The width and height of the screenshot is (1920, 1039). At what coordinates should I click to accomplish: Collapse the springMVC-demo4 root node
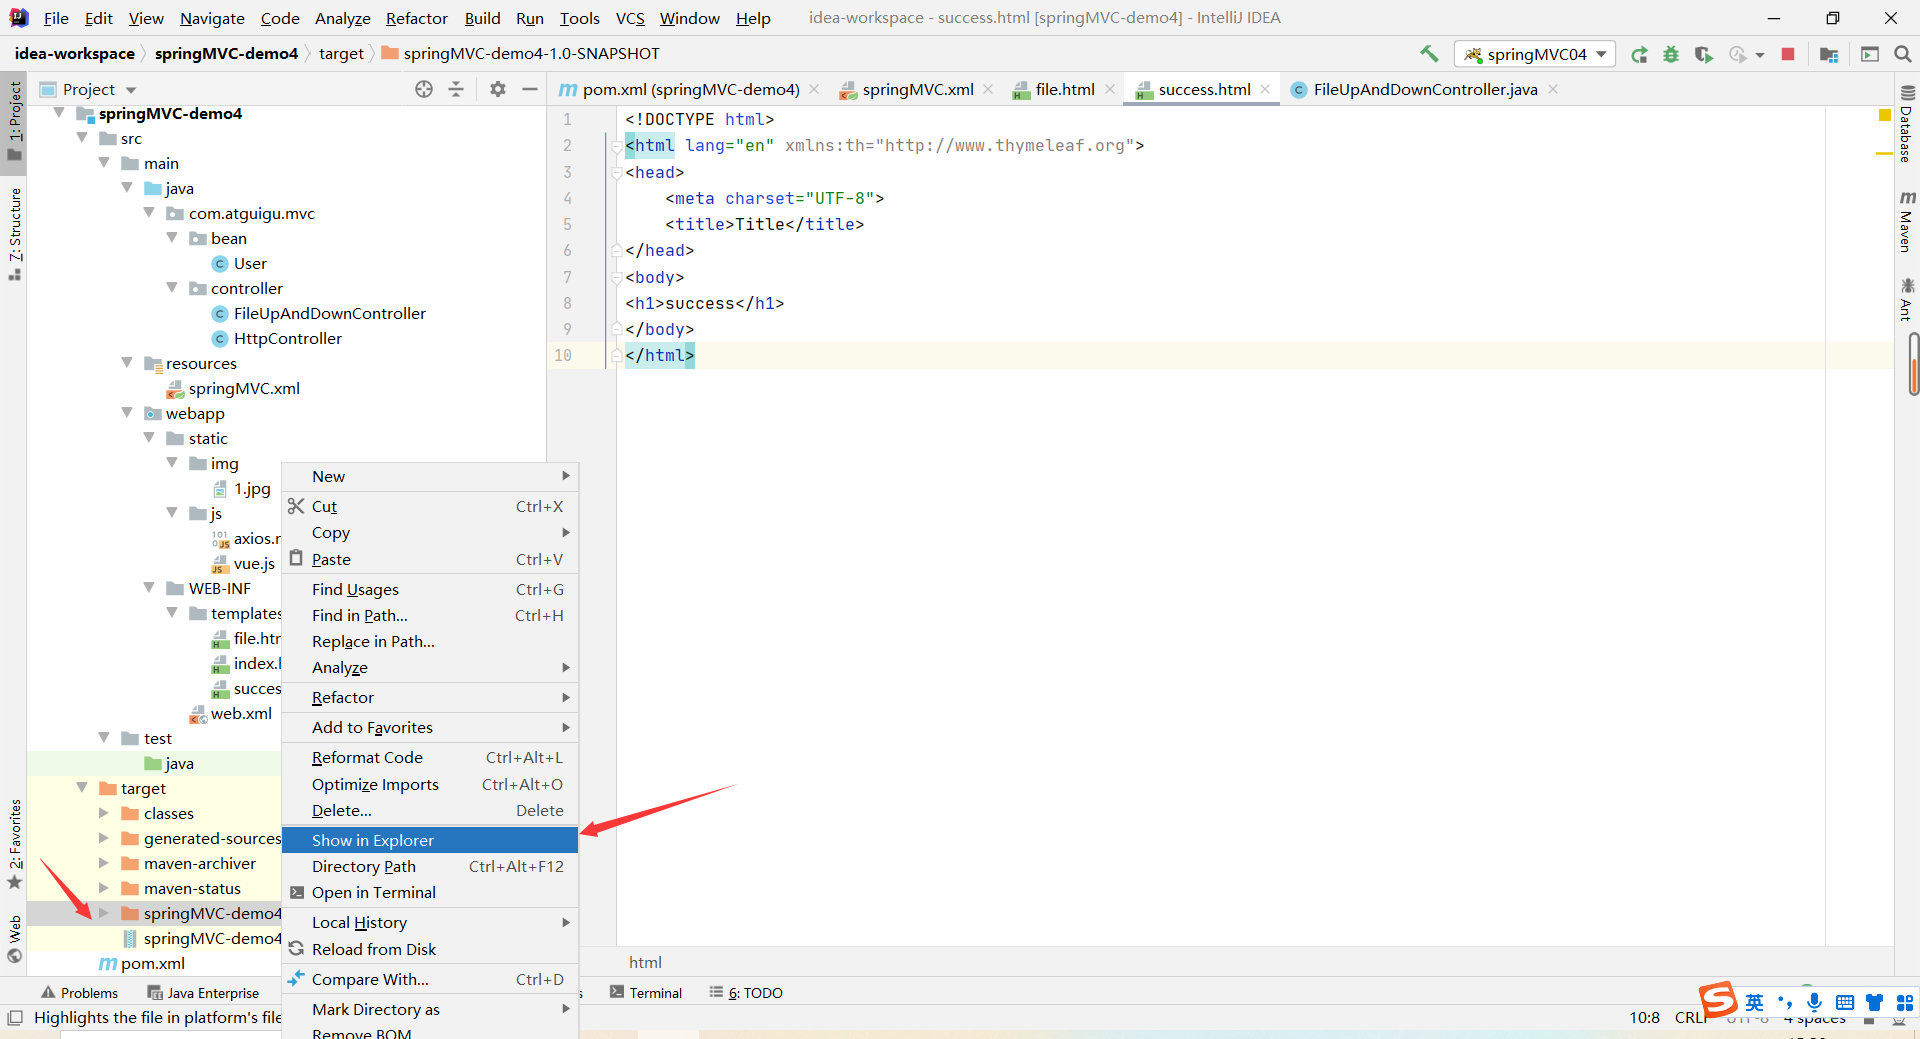pos(59,113)
